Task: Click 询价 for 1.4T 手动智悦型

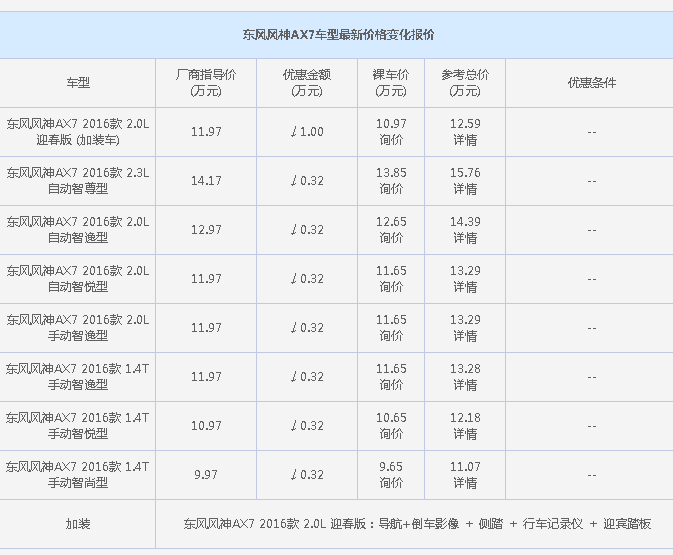Action: (391, 434)
